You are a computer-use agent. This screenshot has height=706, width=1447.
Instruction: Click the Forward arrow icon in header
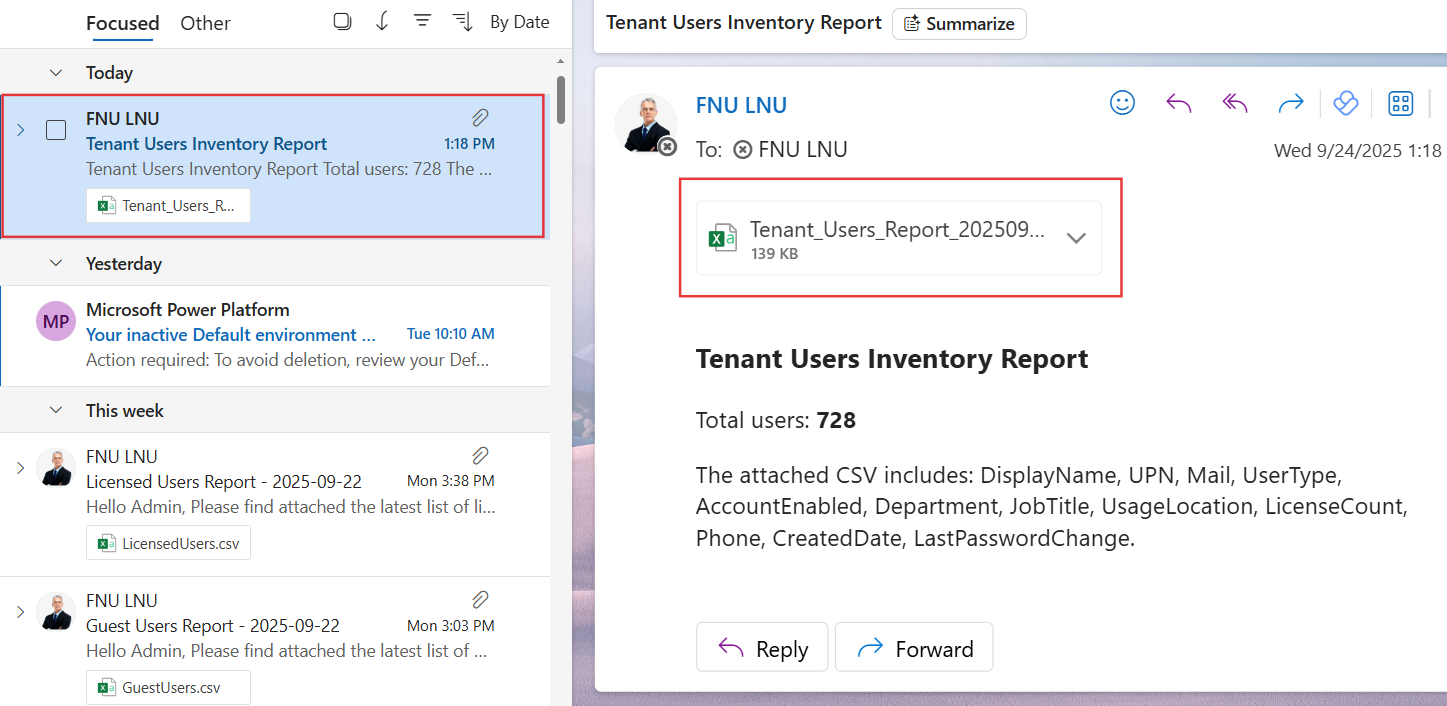tap(1291, 103)
